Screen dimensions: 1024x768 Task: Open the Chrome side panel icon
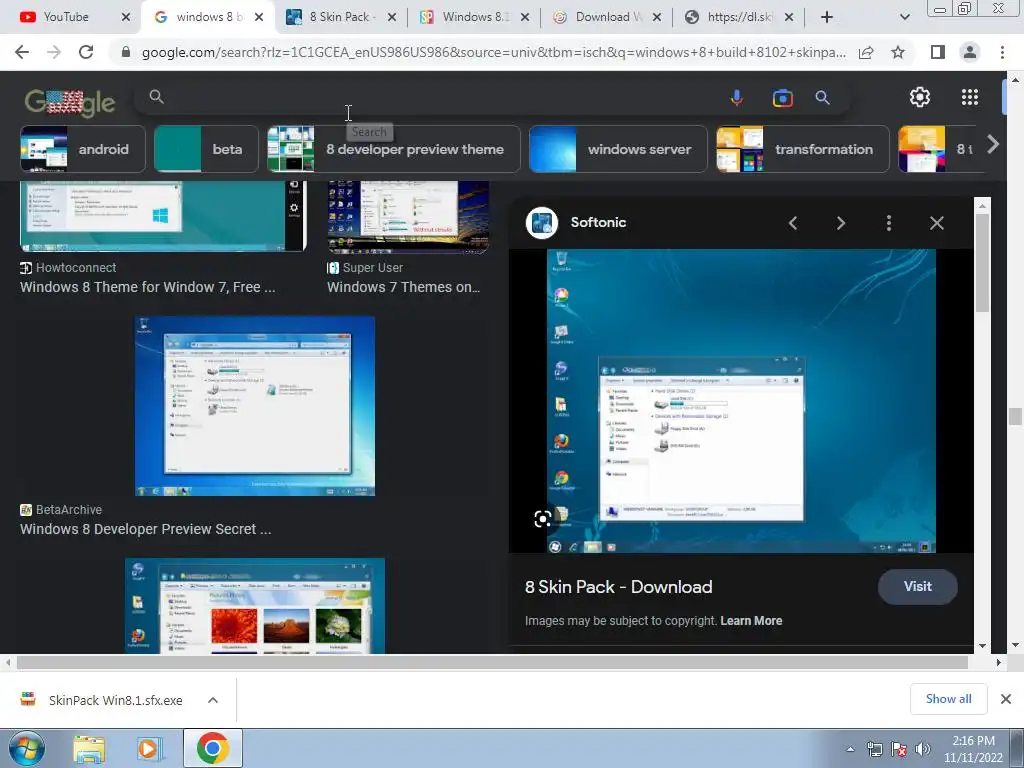[938, 52]
